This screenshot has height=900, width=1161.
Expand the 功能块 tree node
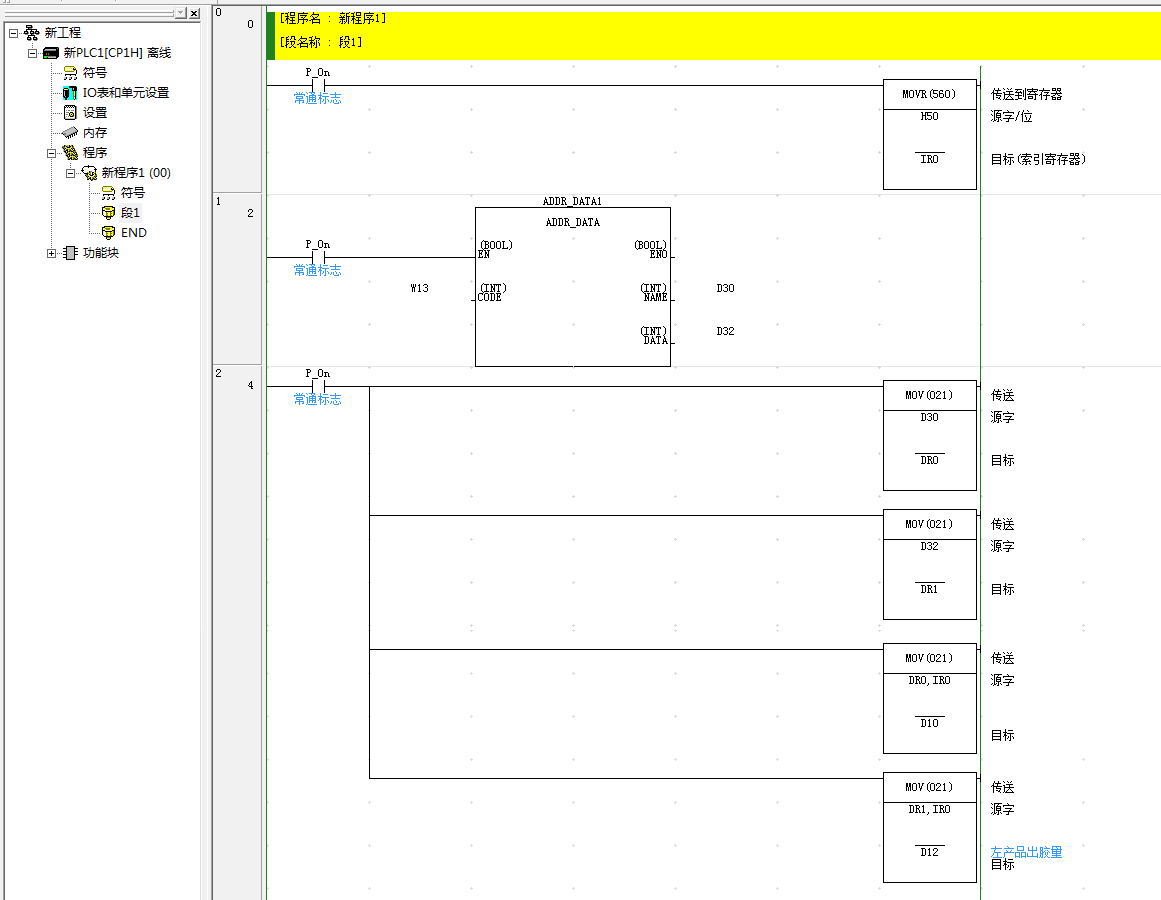(x=52, y=253)
